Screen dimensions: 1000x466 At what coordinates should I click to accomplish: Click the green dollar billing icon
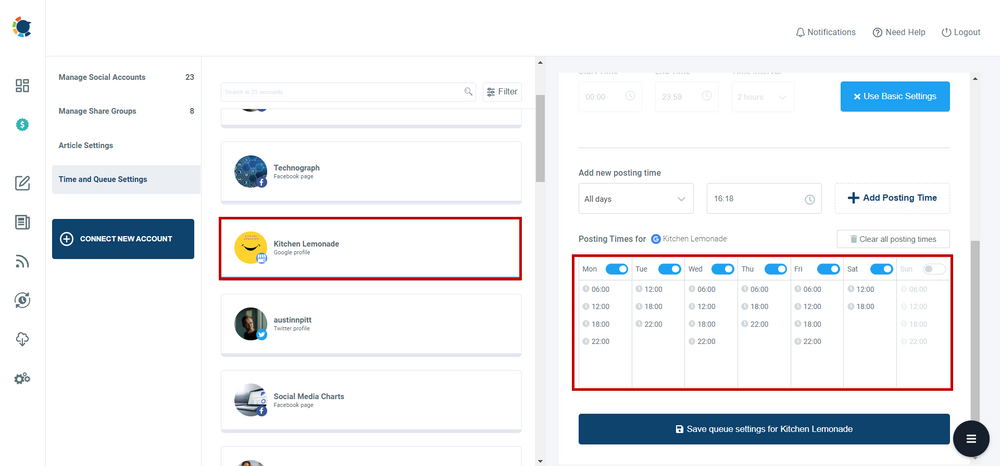click(x=22, y=125)
